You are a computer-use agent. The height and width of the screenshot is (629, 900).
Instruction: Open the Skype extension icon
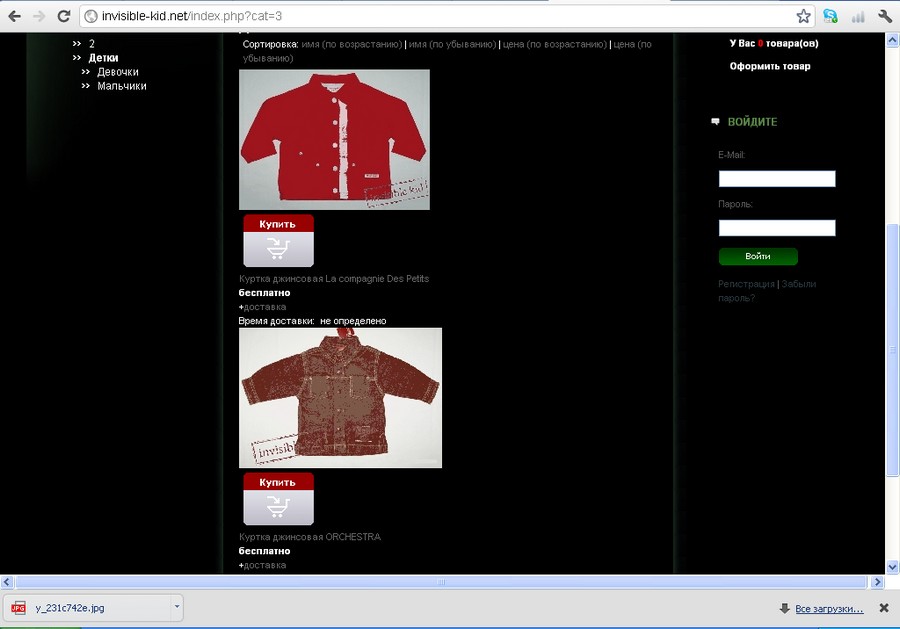(830, 16)
